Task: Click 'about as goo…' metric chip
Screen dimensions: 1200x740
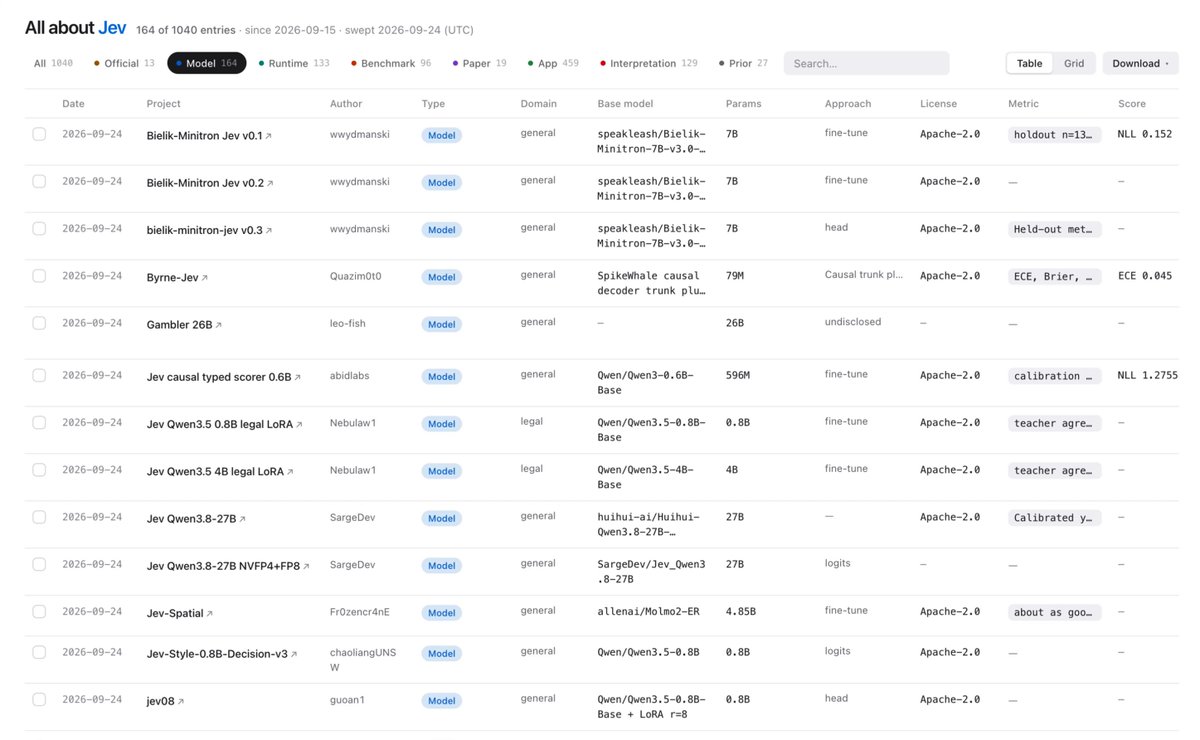Action: [1055, 612]
